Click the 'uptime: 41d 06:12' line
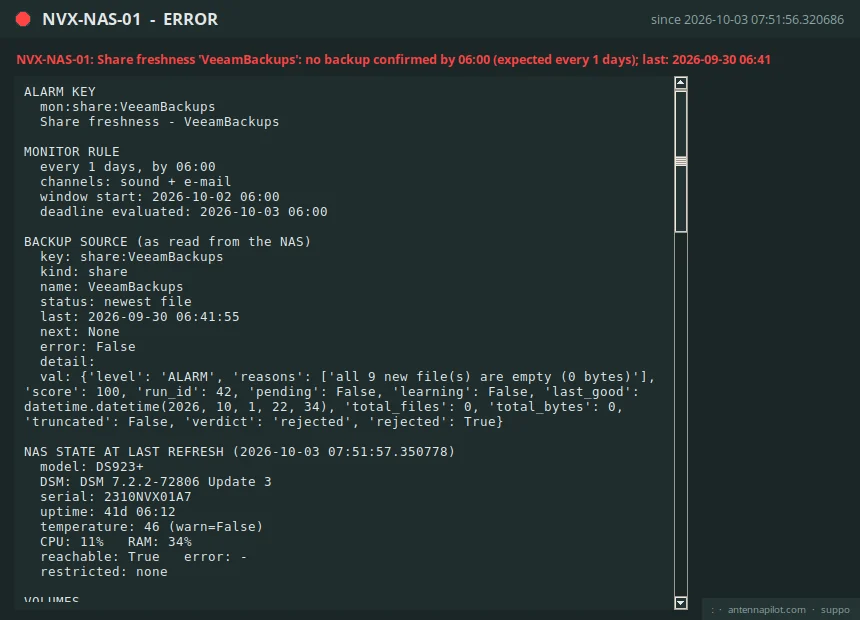The image size is (860, 620). click(108, 511)
